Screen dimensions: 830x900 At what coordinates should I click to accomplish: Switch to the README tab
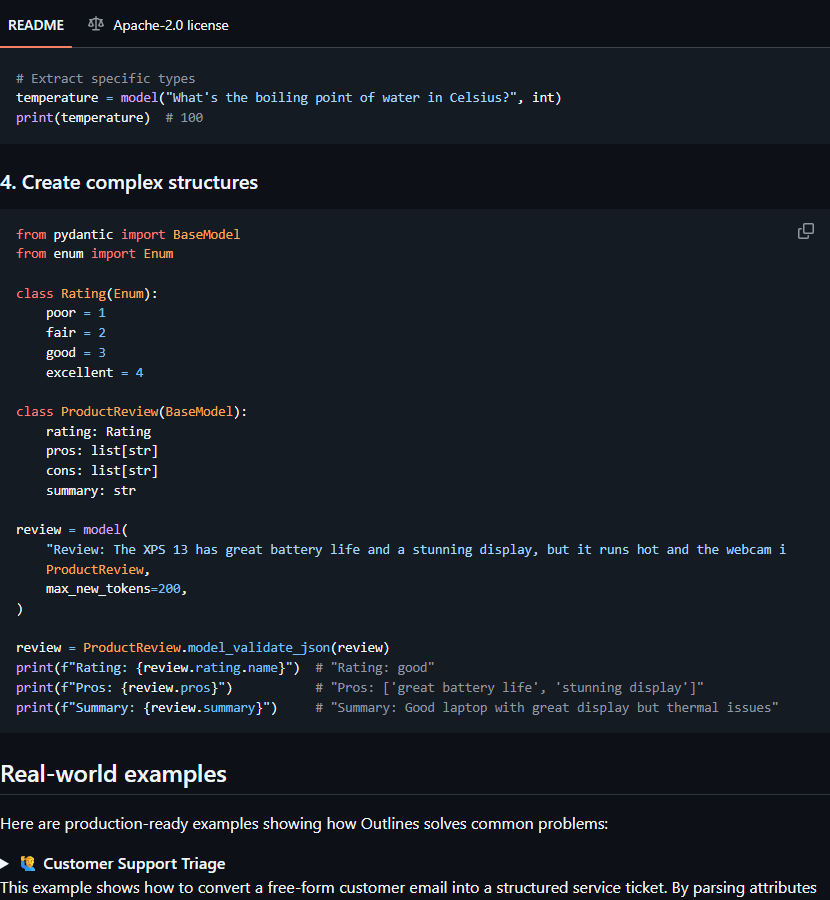[36, 25]
